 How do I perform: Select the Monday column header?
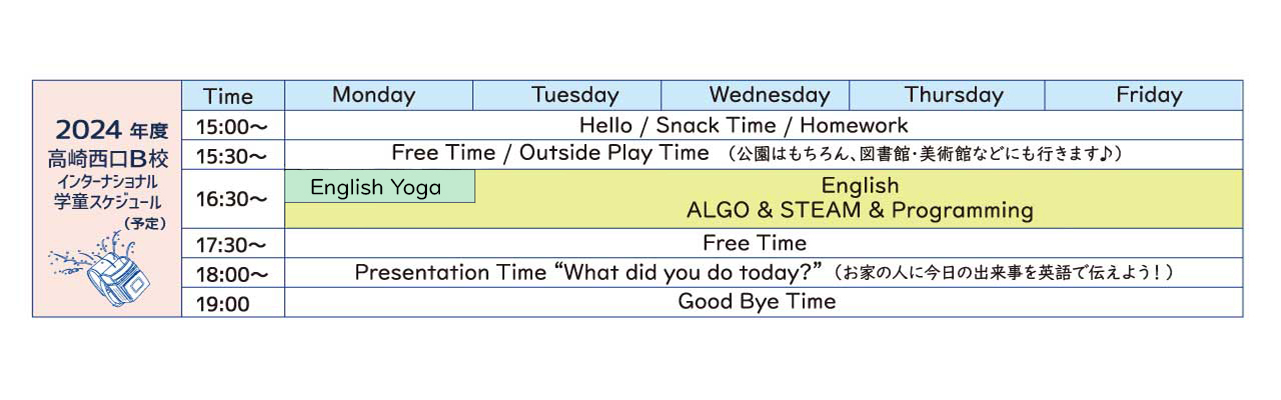[x=374, y=96]
